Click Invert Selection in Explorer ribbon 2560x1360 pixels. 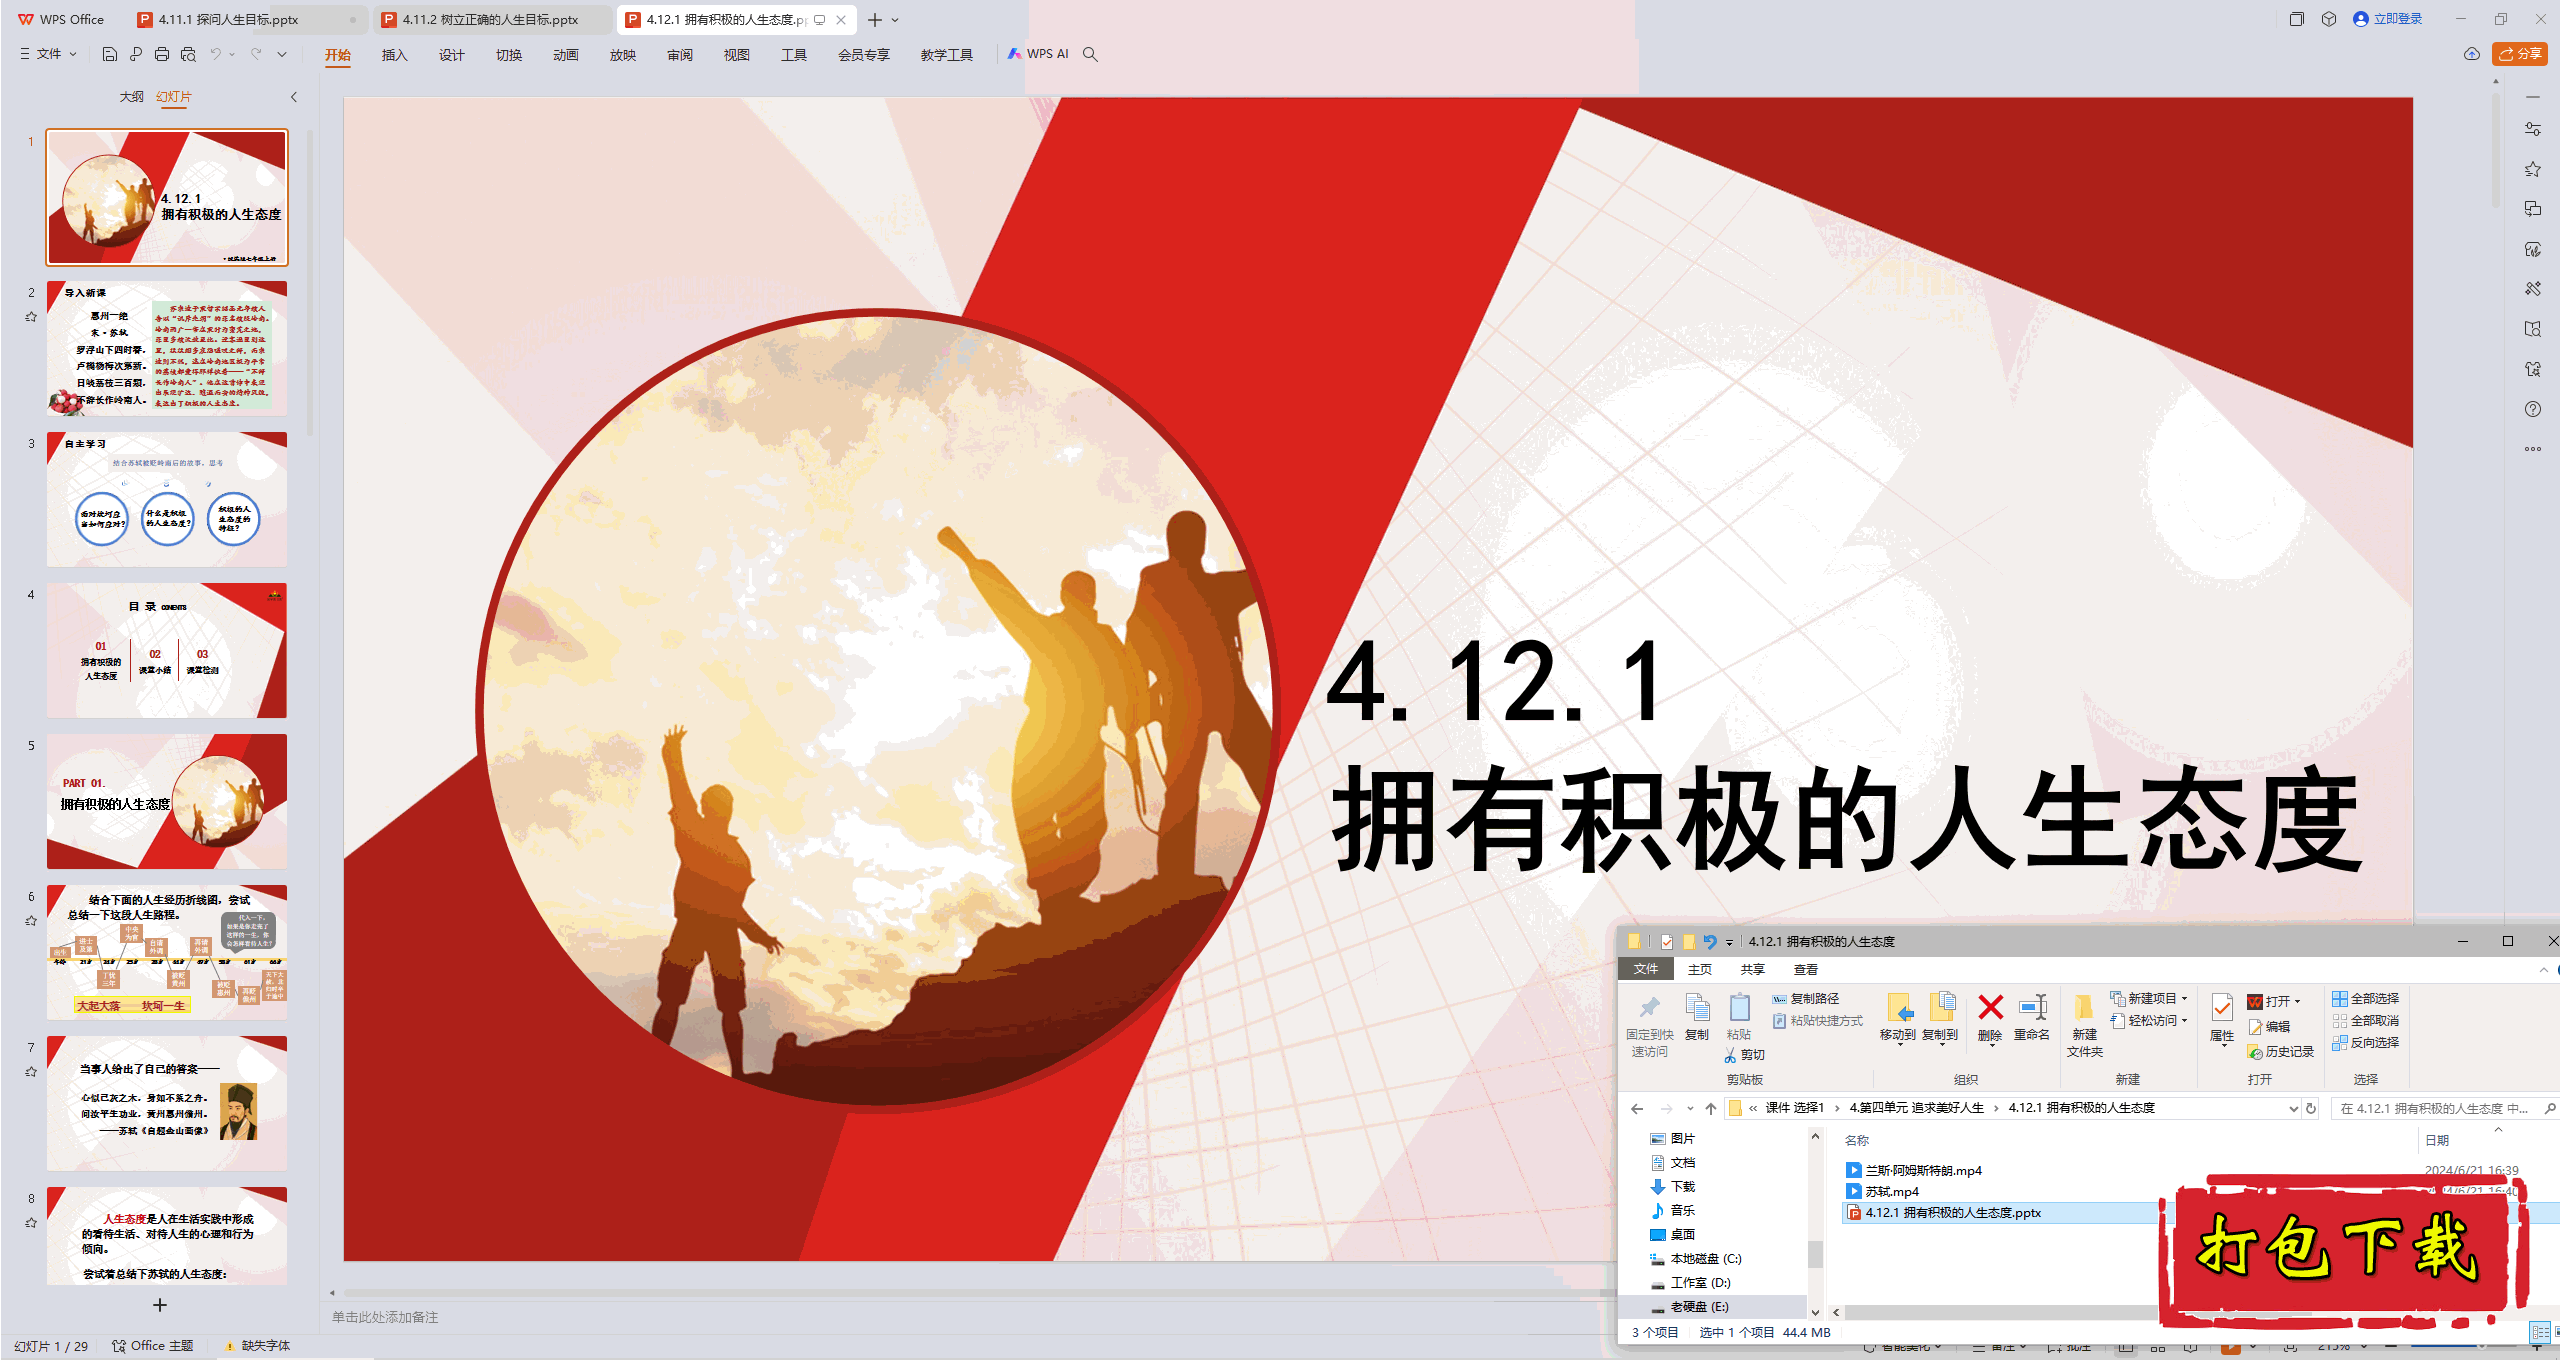[x=2366, y=1043]
